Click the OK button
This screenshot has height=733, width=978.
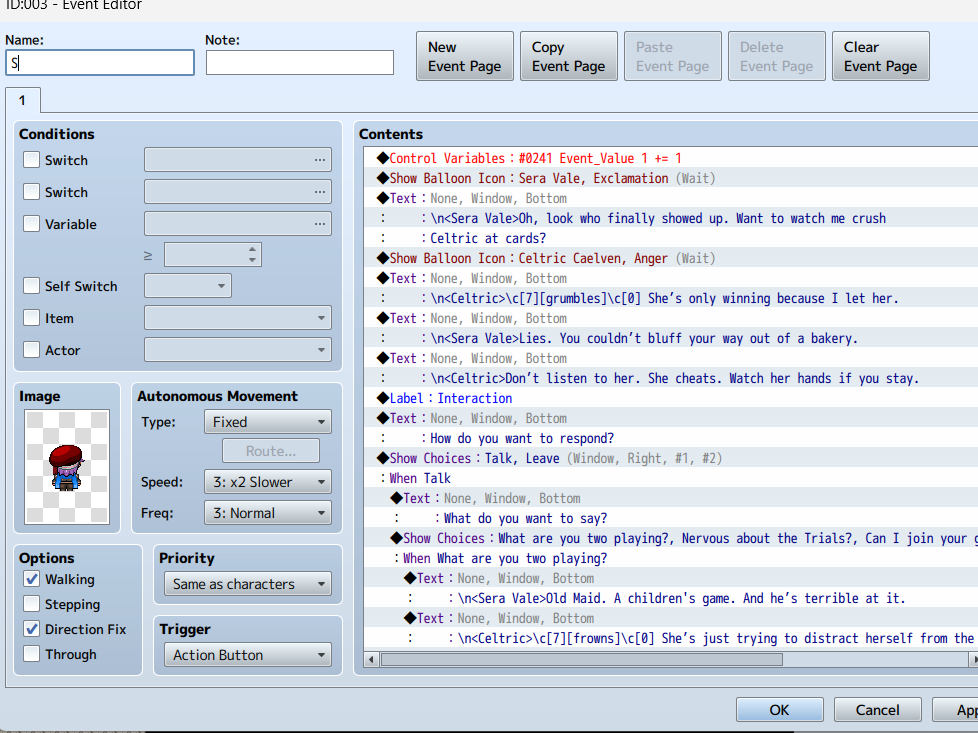779,710
